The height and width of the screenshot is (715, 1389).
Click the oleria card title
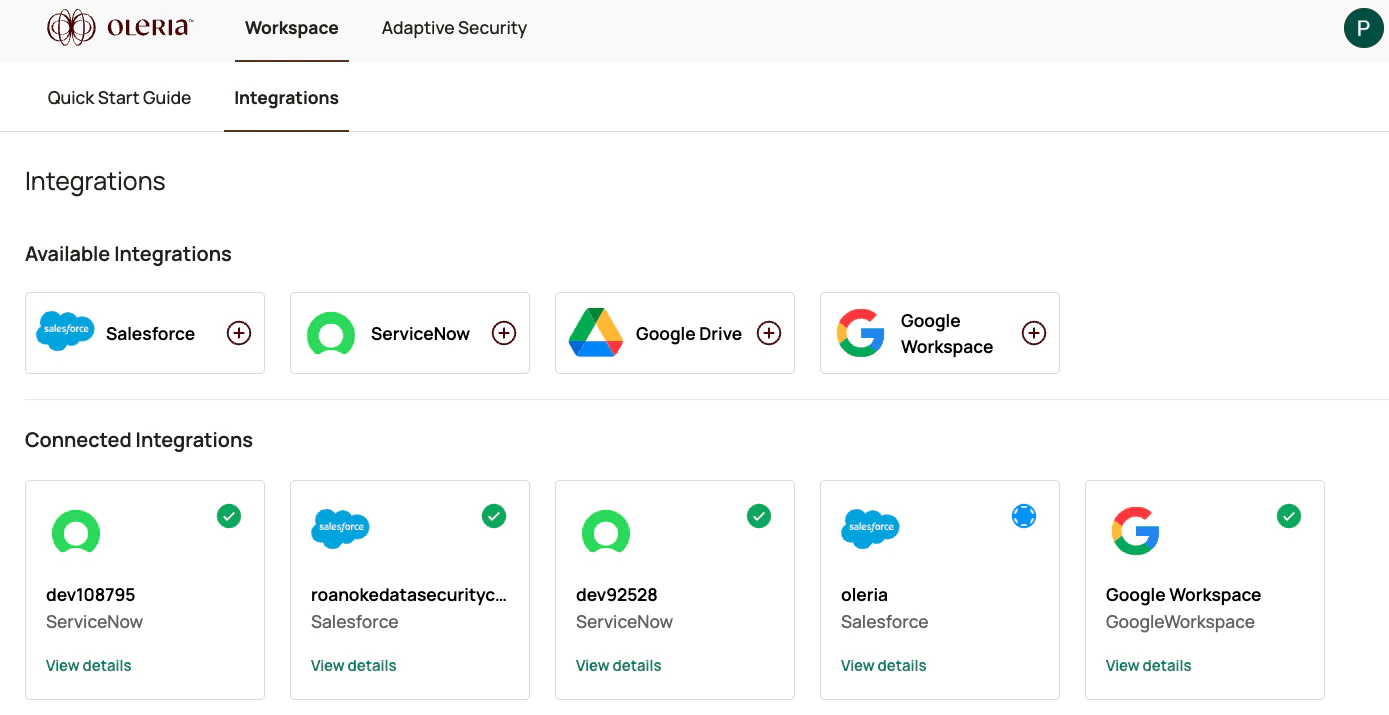coord(865,595)
